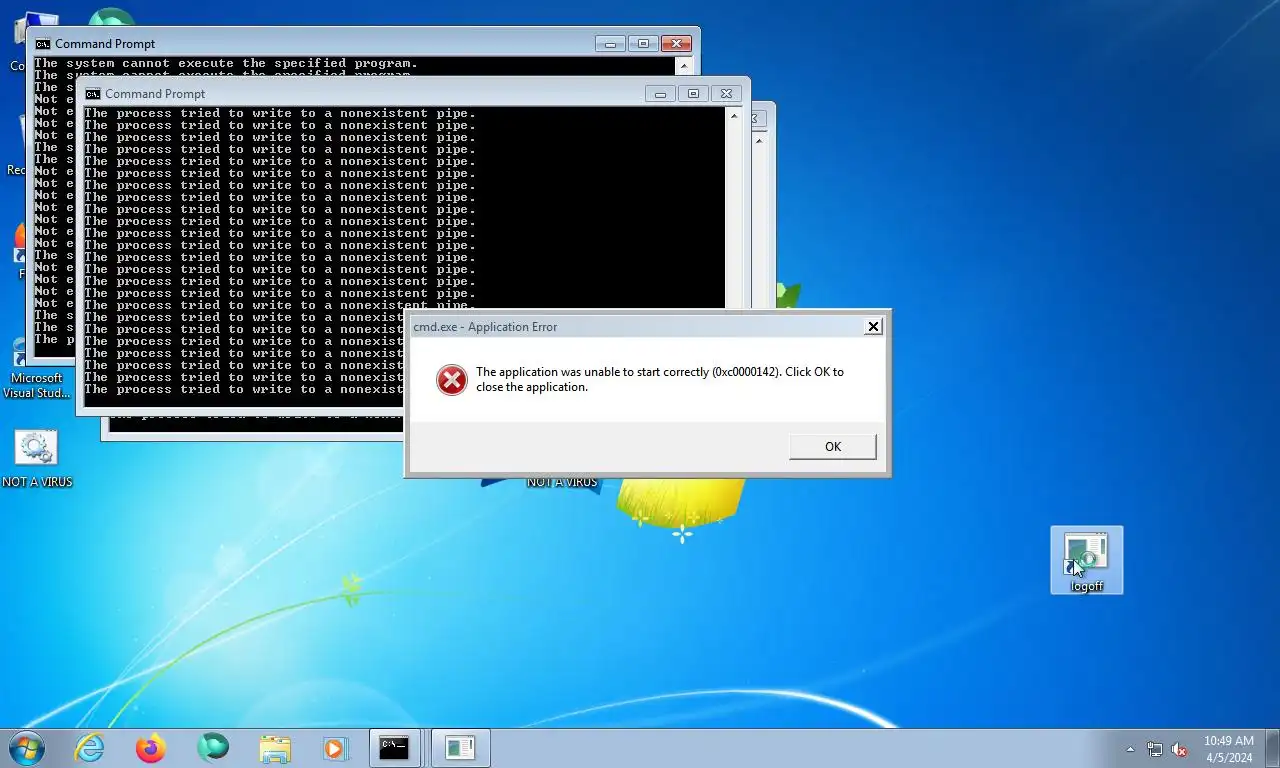Image resolution: width=1280 pixels, height=768 pixels.
Task: Launch Internet Explorer from the taskbar
Action: [89, 748]
